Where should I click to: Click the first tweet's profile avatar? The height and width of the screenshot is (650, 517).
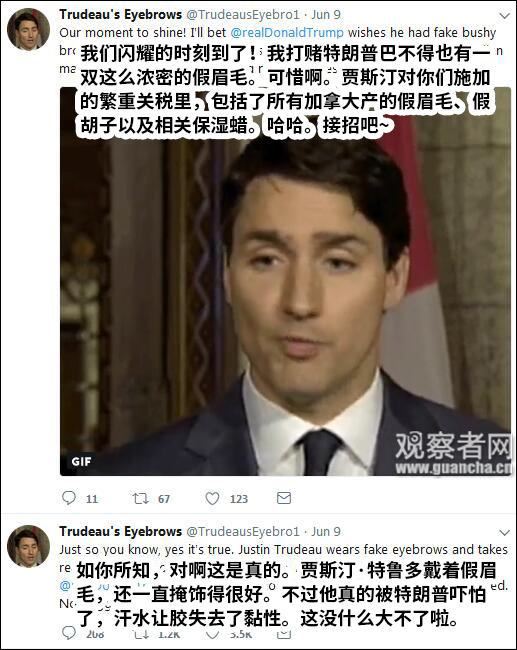pyautogui.click(x=29, y=29)
